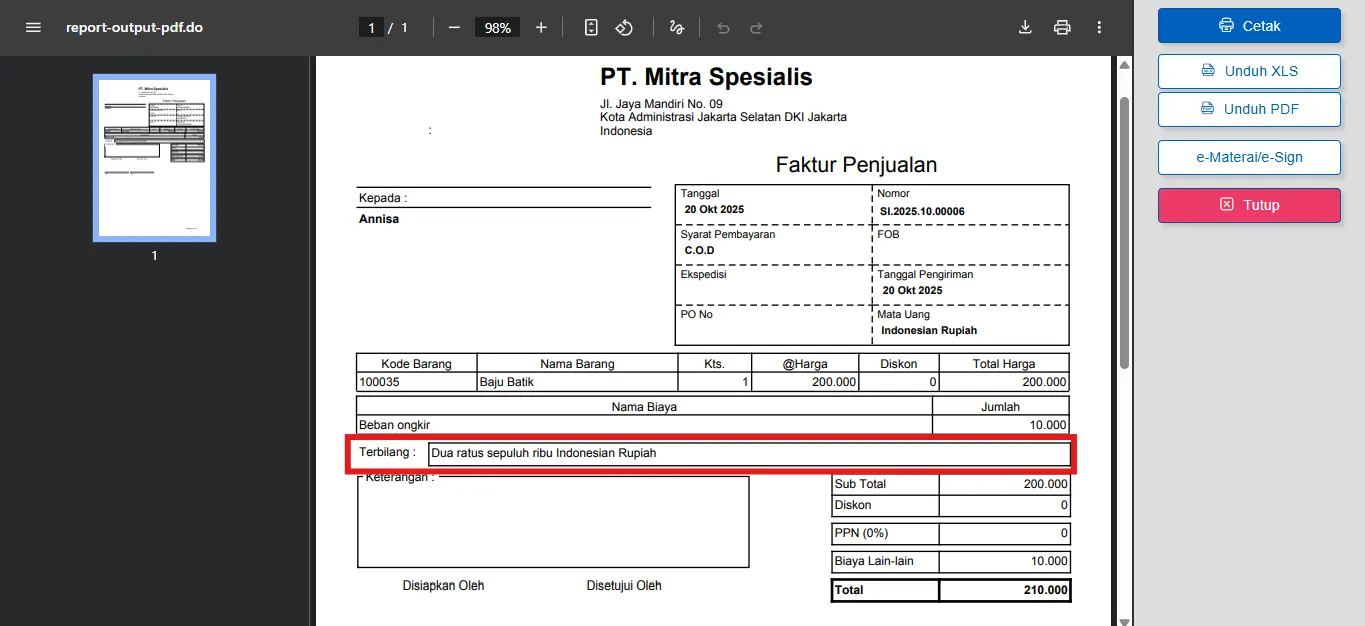The height and width of the screenshot is (626, 1365).
Task: Click the undo arrow in toolbar
Action: (x=722, y=27)
